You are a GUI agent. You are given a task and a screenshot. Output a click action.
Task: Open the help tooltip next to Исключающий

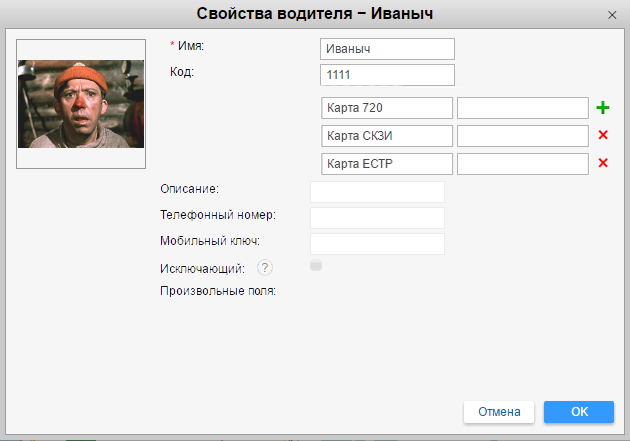point(265,267)
